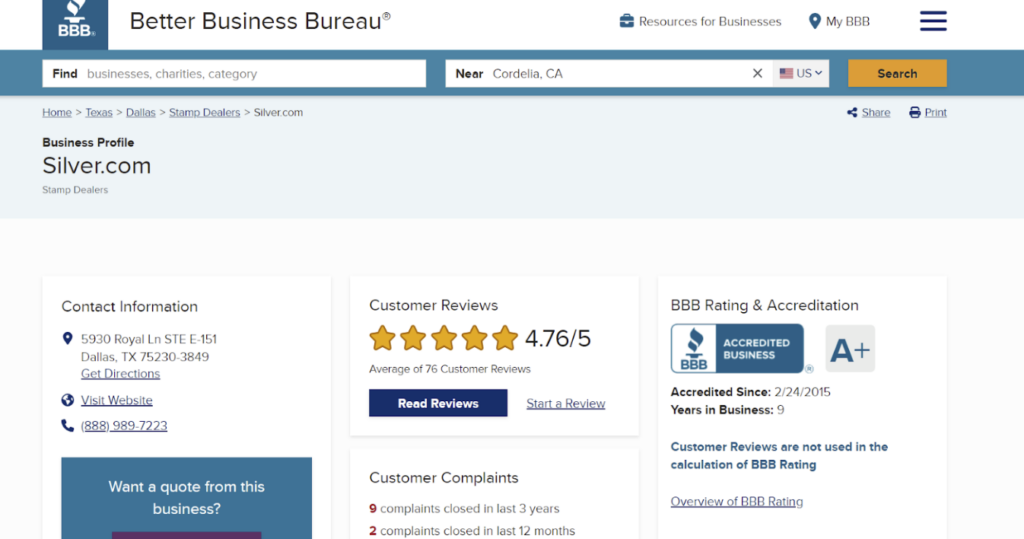Click the phone handset icon
Screen dimensions: 1024x539
click(x=67, y=425)
